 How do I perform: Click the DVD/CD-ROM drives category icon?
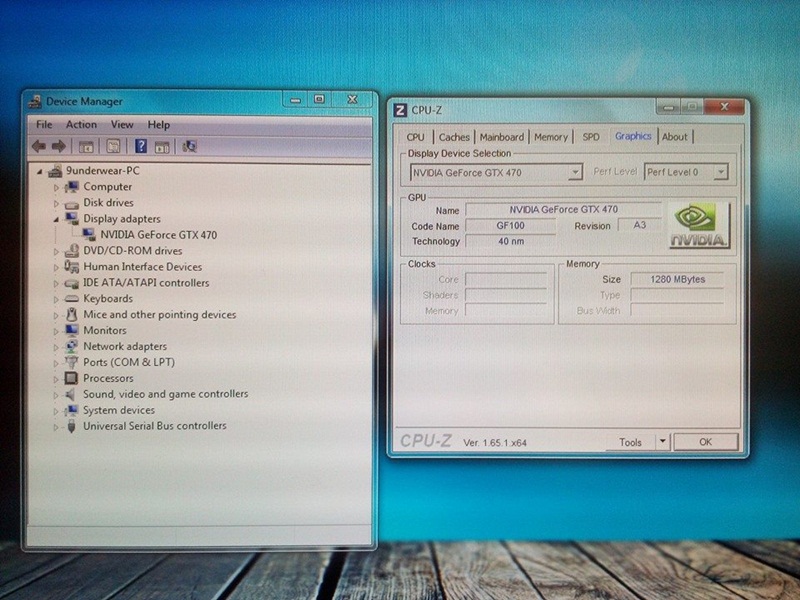71,251
